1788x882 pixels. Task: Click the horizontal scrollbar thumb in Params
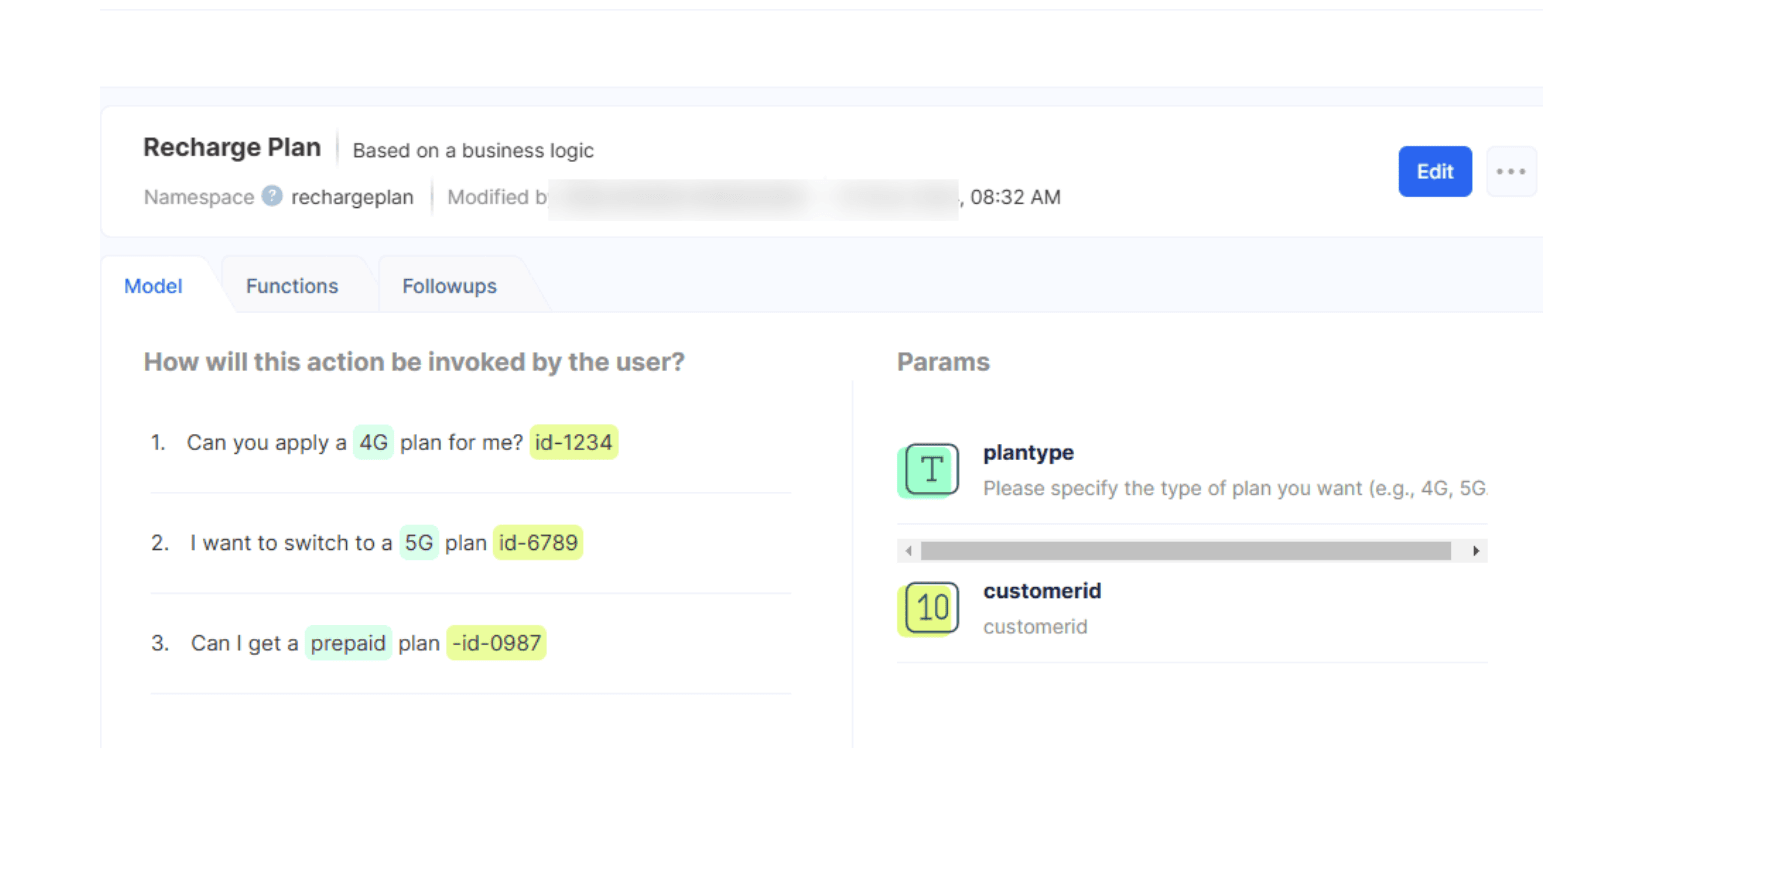coord(1185,551)
